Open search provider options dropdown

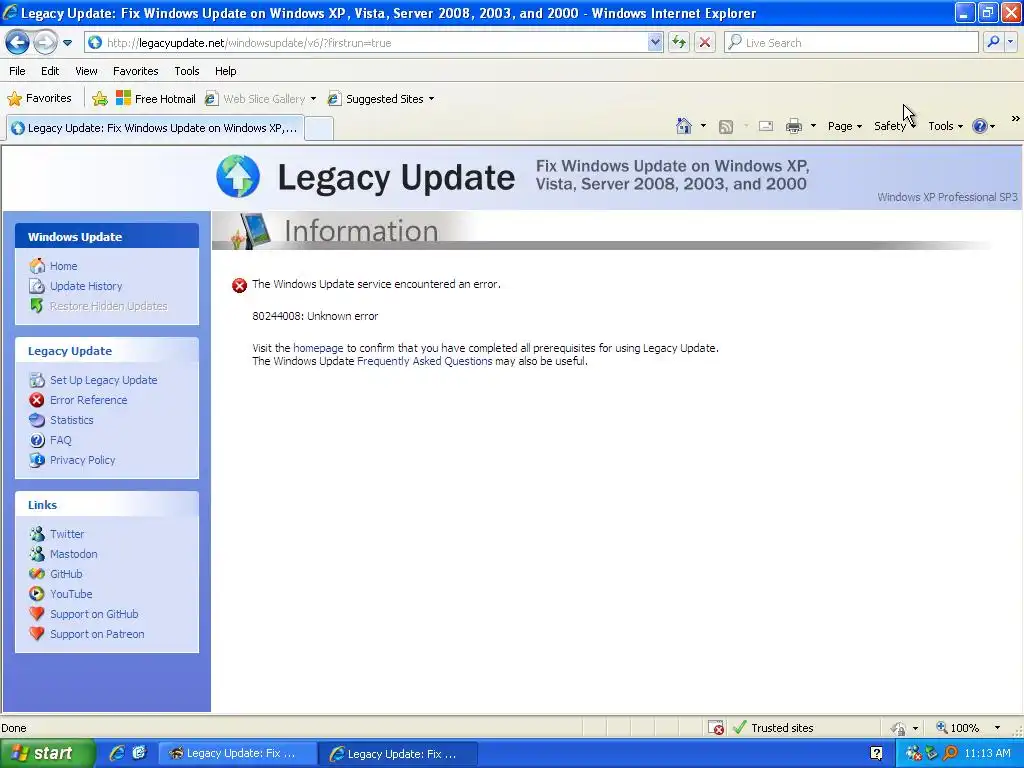(x=1011, y=42)
